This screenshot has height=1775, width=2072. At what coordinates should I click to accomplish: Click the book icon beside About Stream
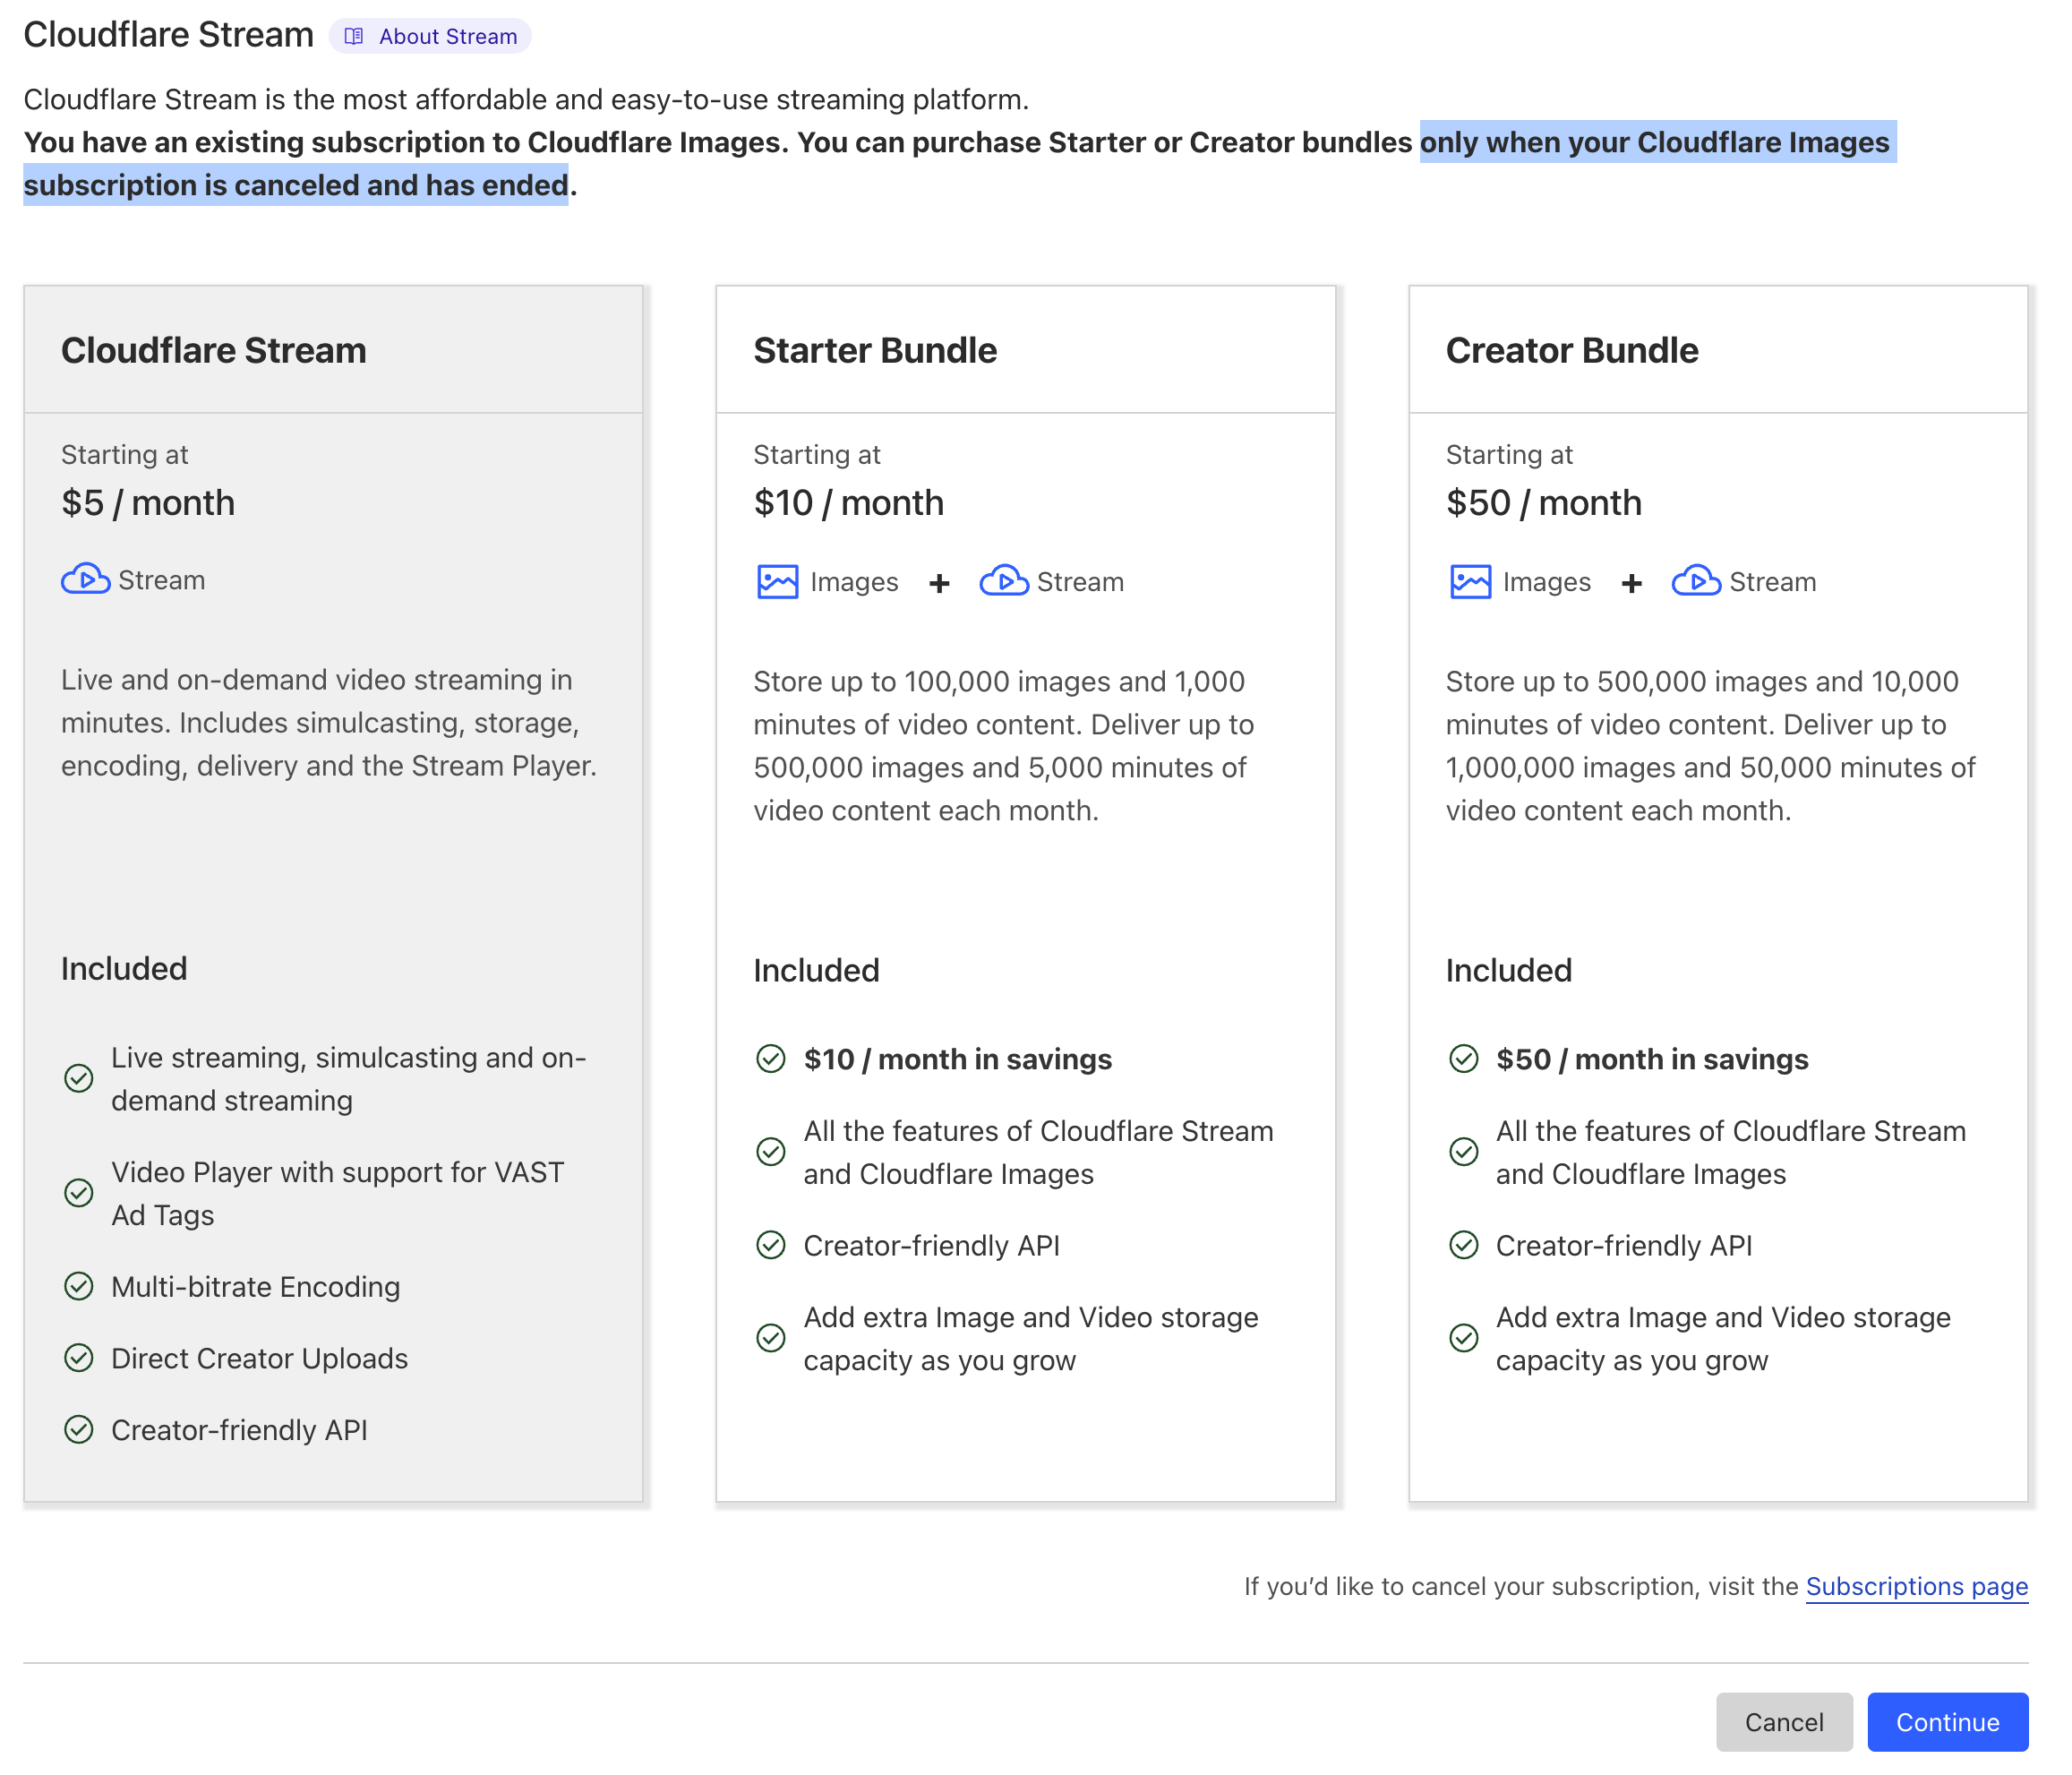(x=353, y=36)
